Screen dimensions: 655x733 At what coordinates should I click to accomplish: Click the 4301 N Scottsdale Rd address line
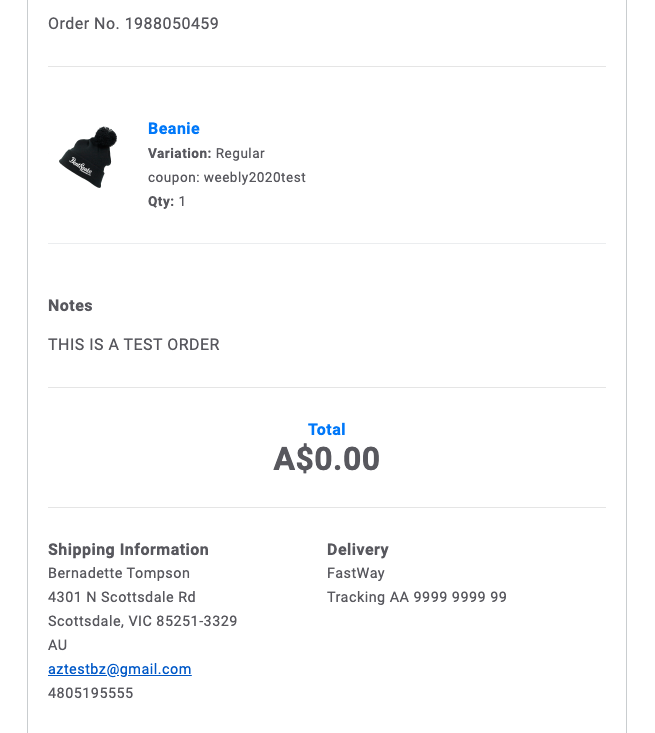[x=122, y=597]
